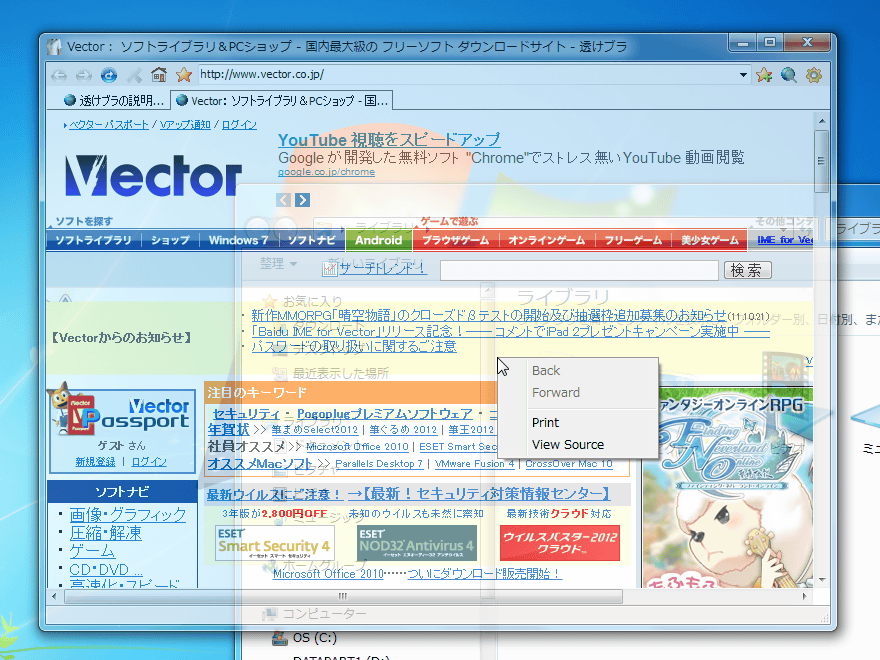Open Windows 7 navigation item

(x=239, y=240)
